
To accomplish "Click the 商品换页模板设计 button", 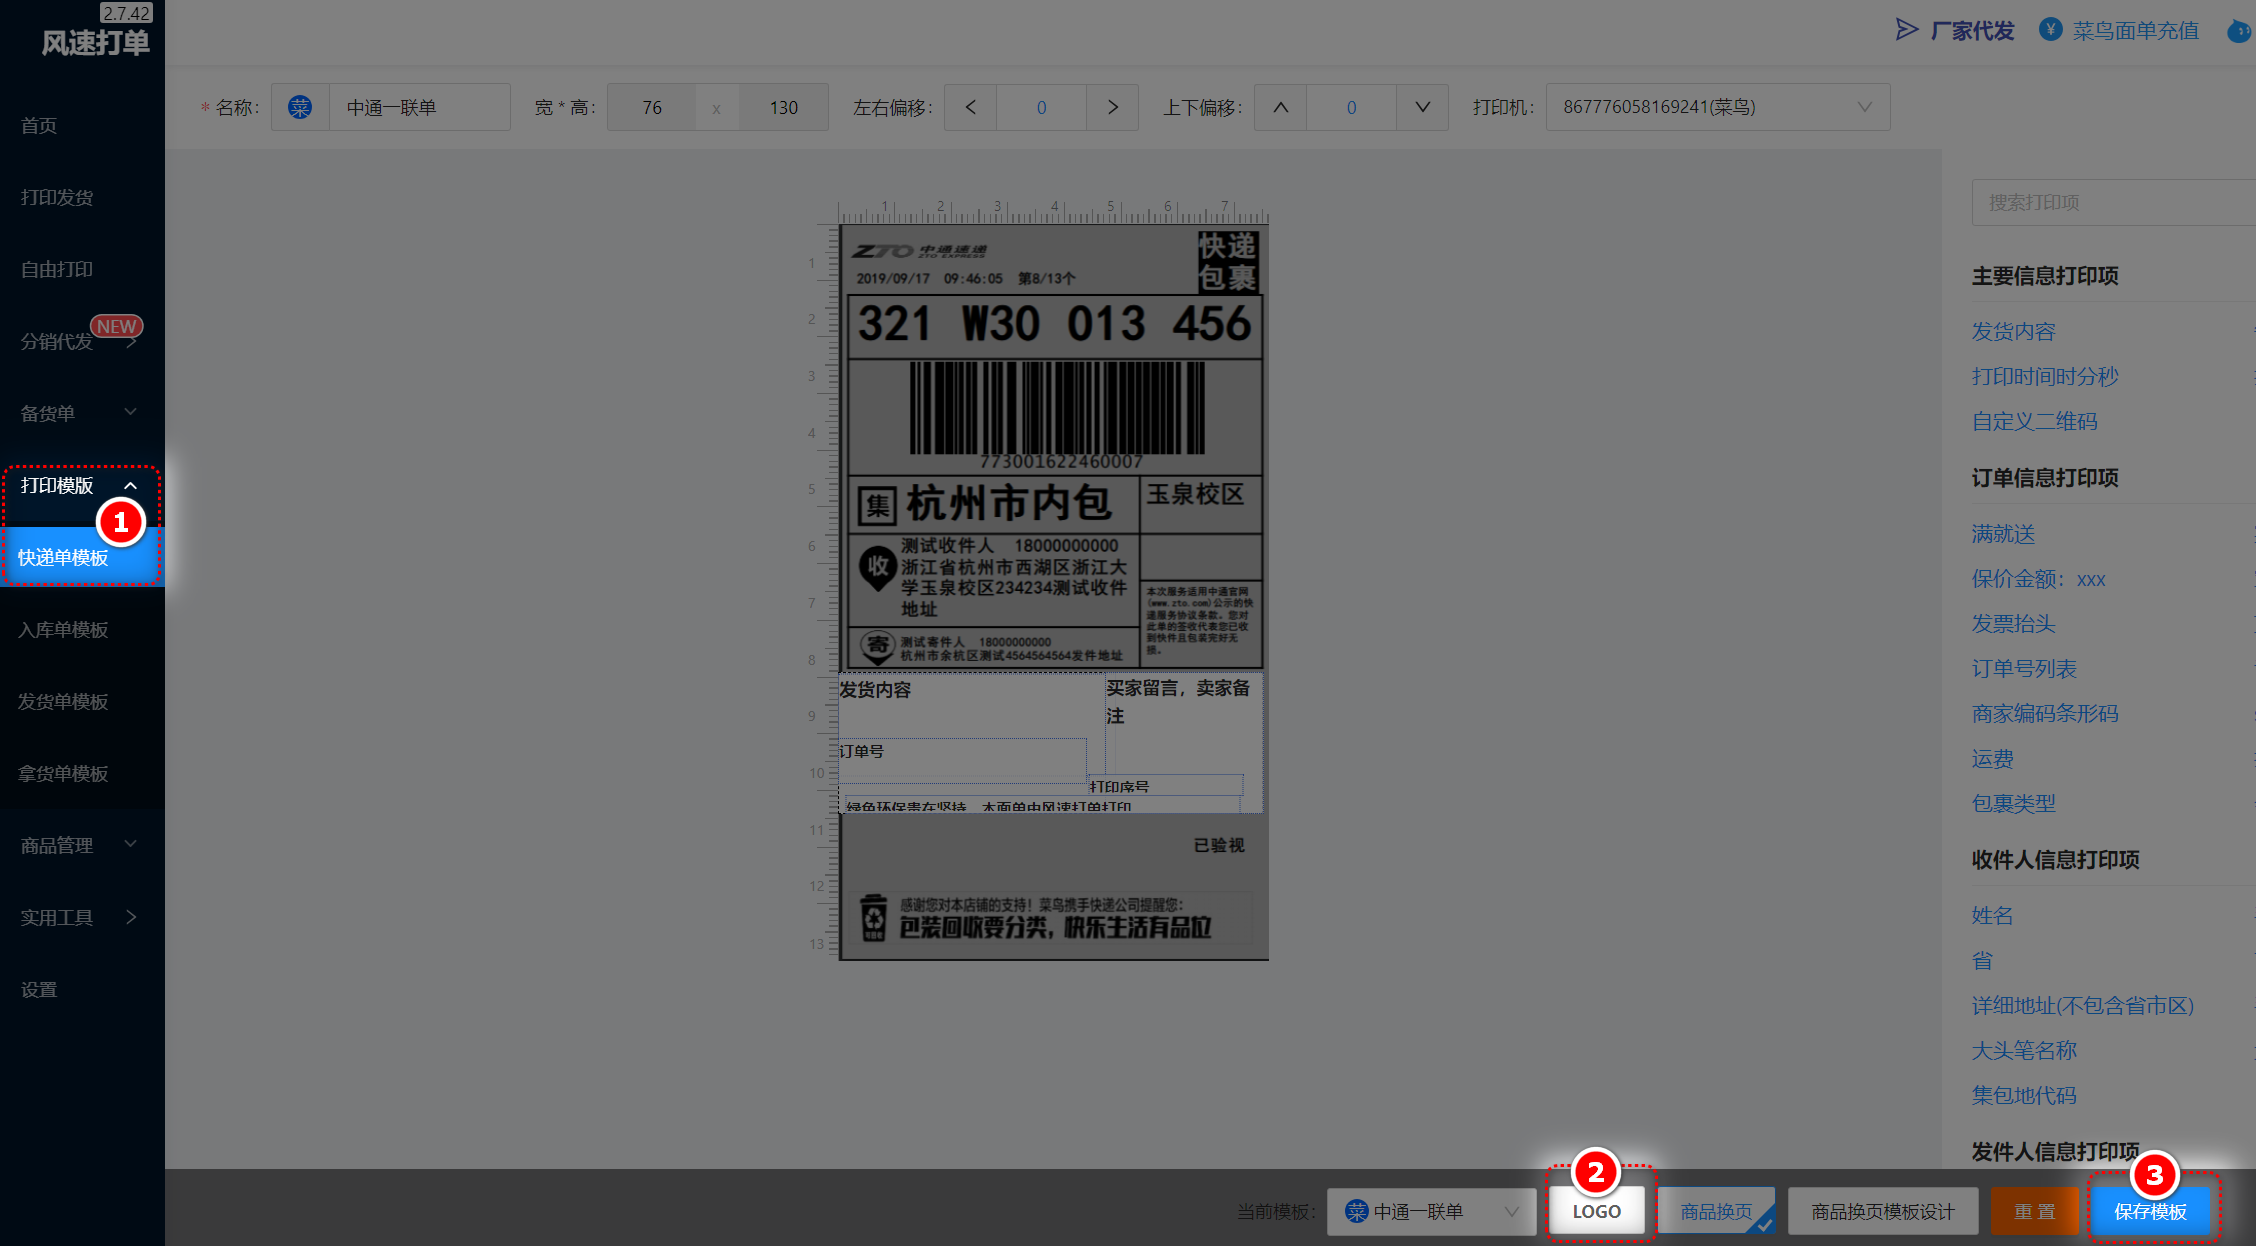I will point(1883,1211).
